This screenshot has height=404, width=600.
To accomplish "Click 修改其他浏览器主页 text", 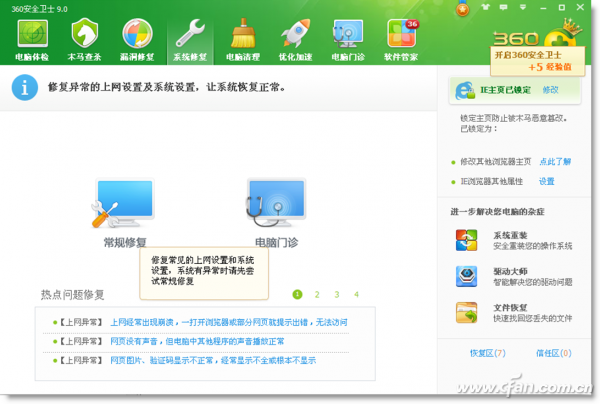I will click(496, 161).
